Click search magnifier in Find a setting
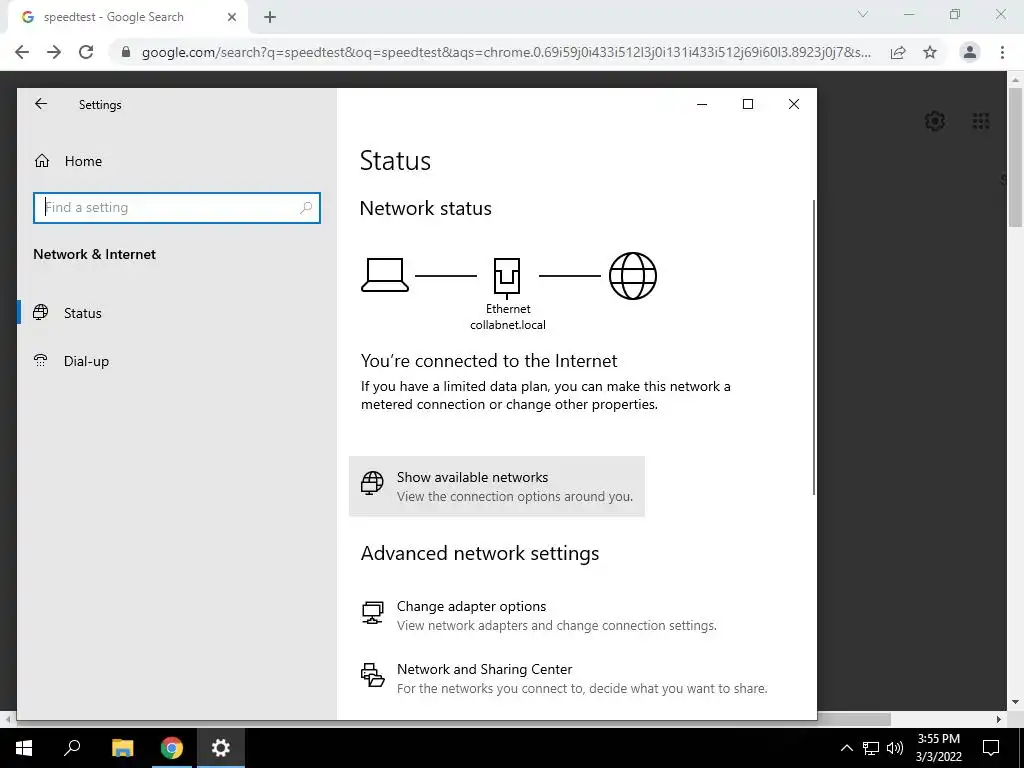 (306, 208)
